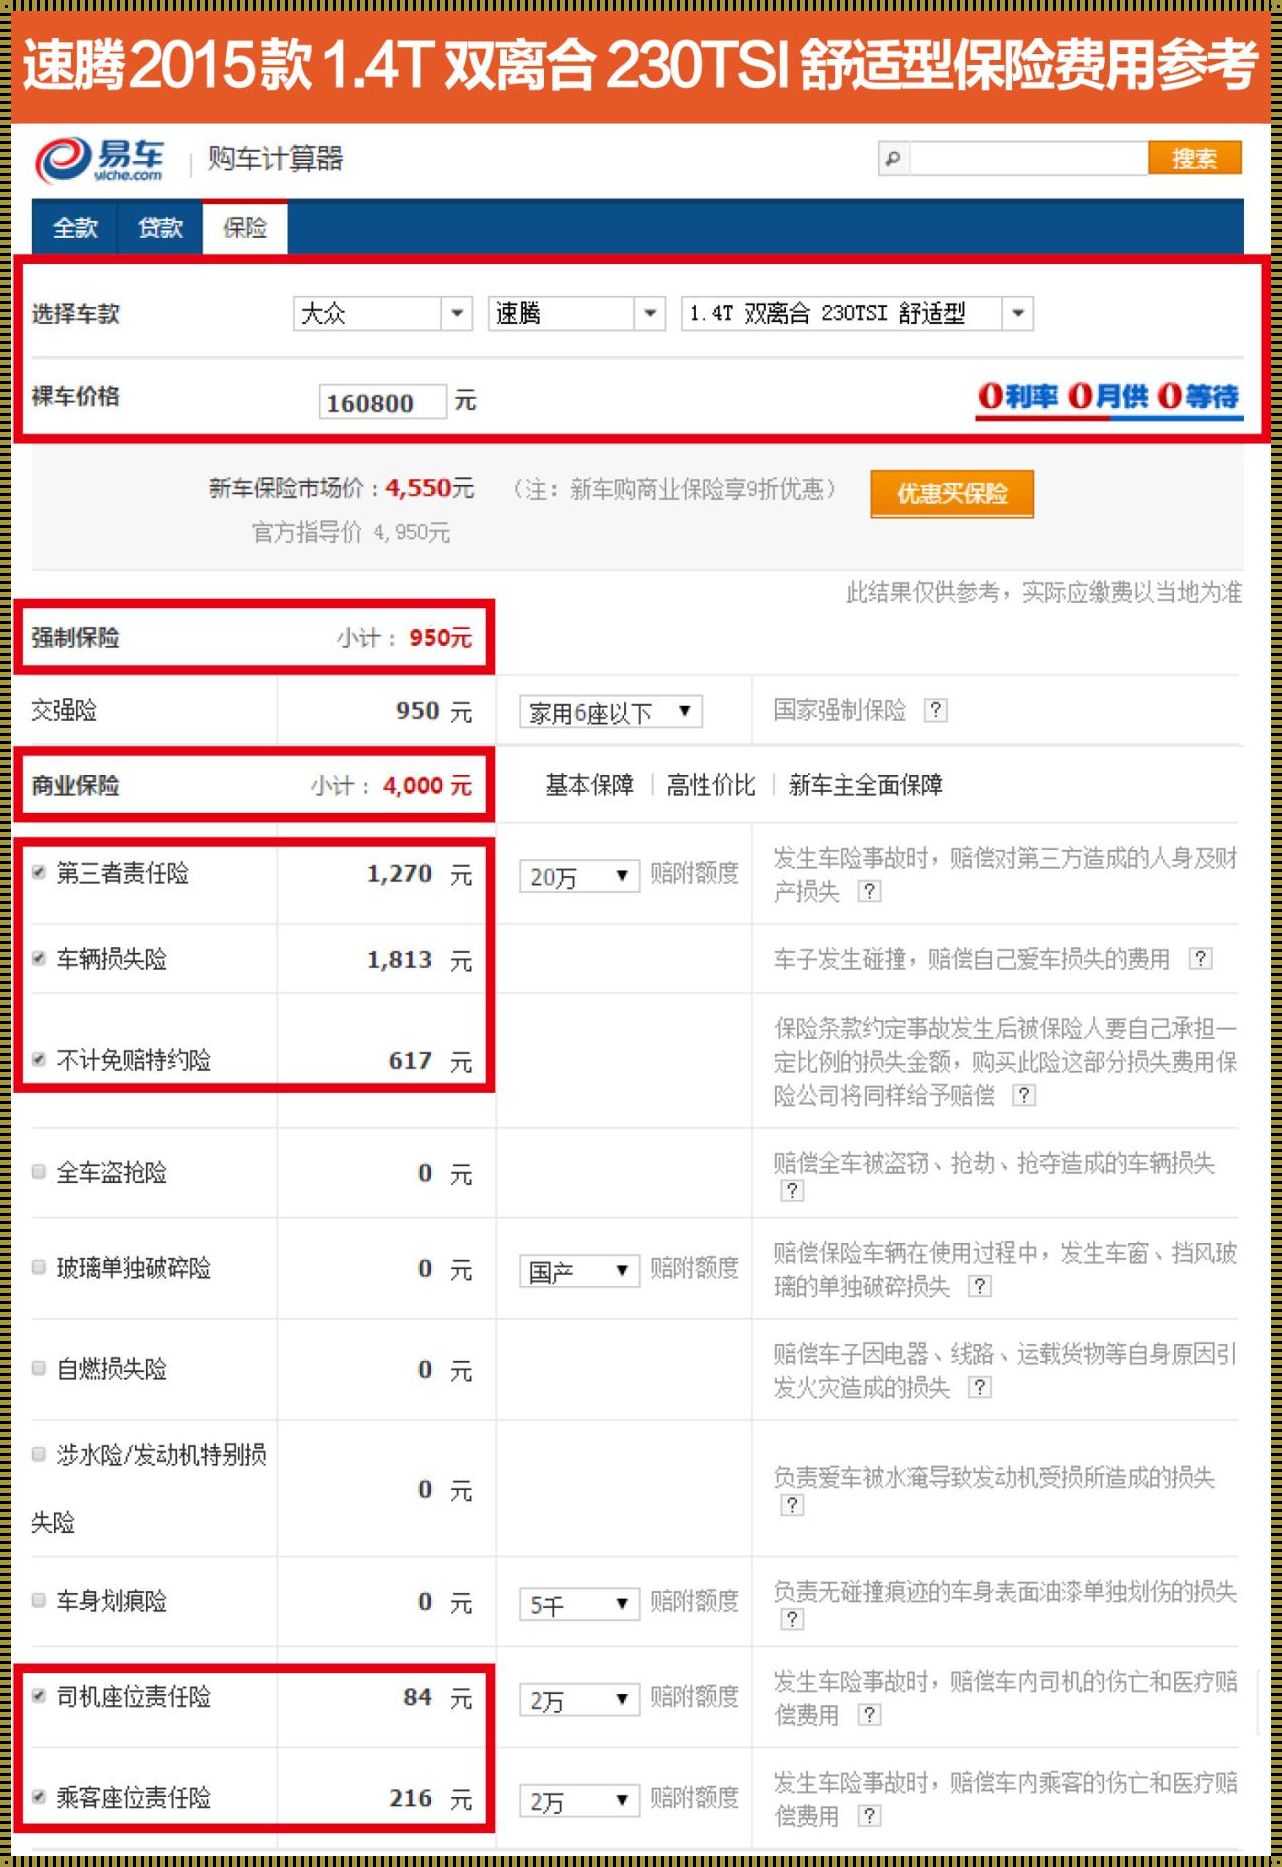The height and width of the screenshot is (1867, 1282).
Task: Choose the 基本保障 plan
Action: (589, 785)
